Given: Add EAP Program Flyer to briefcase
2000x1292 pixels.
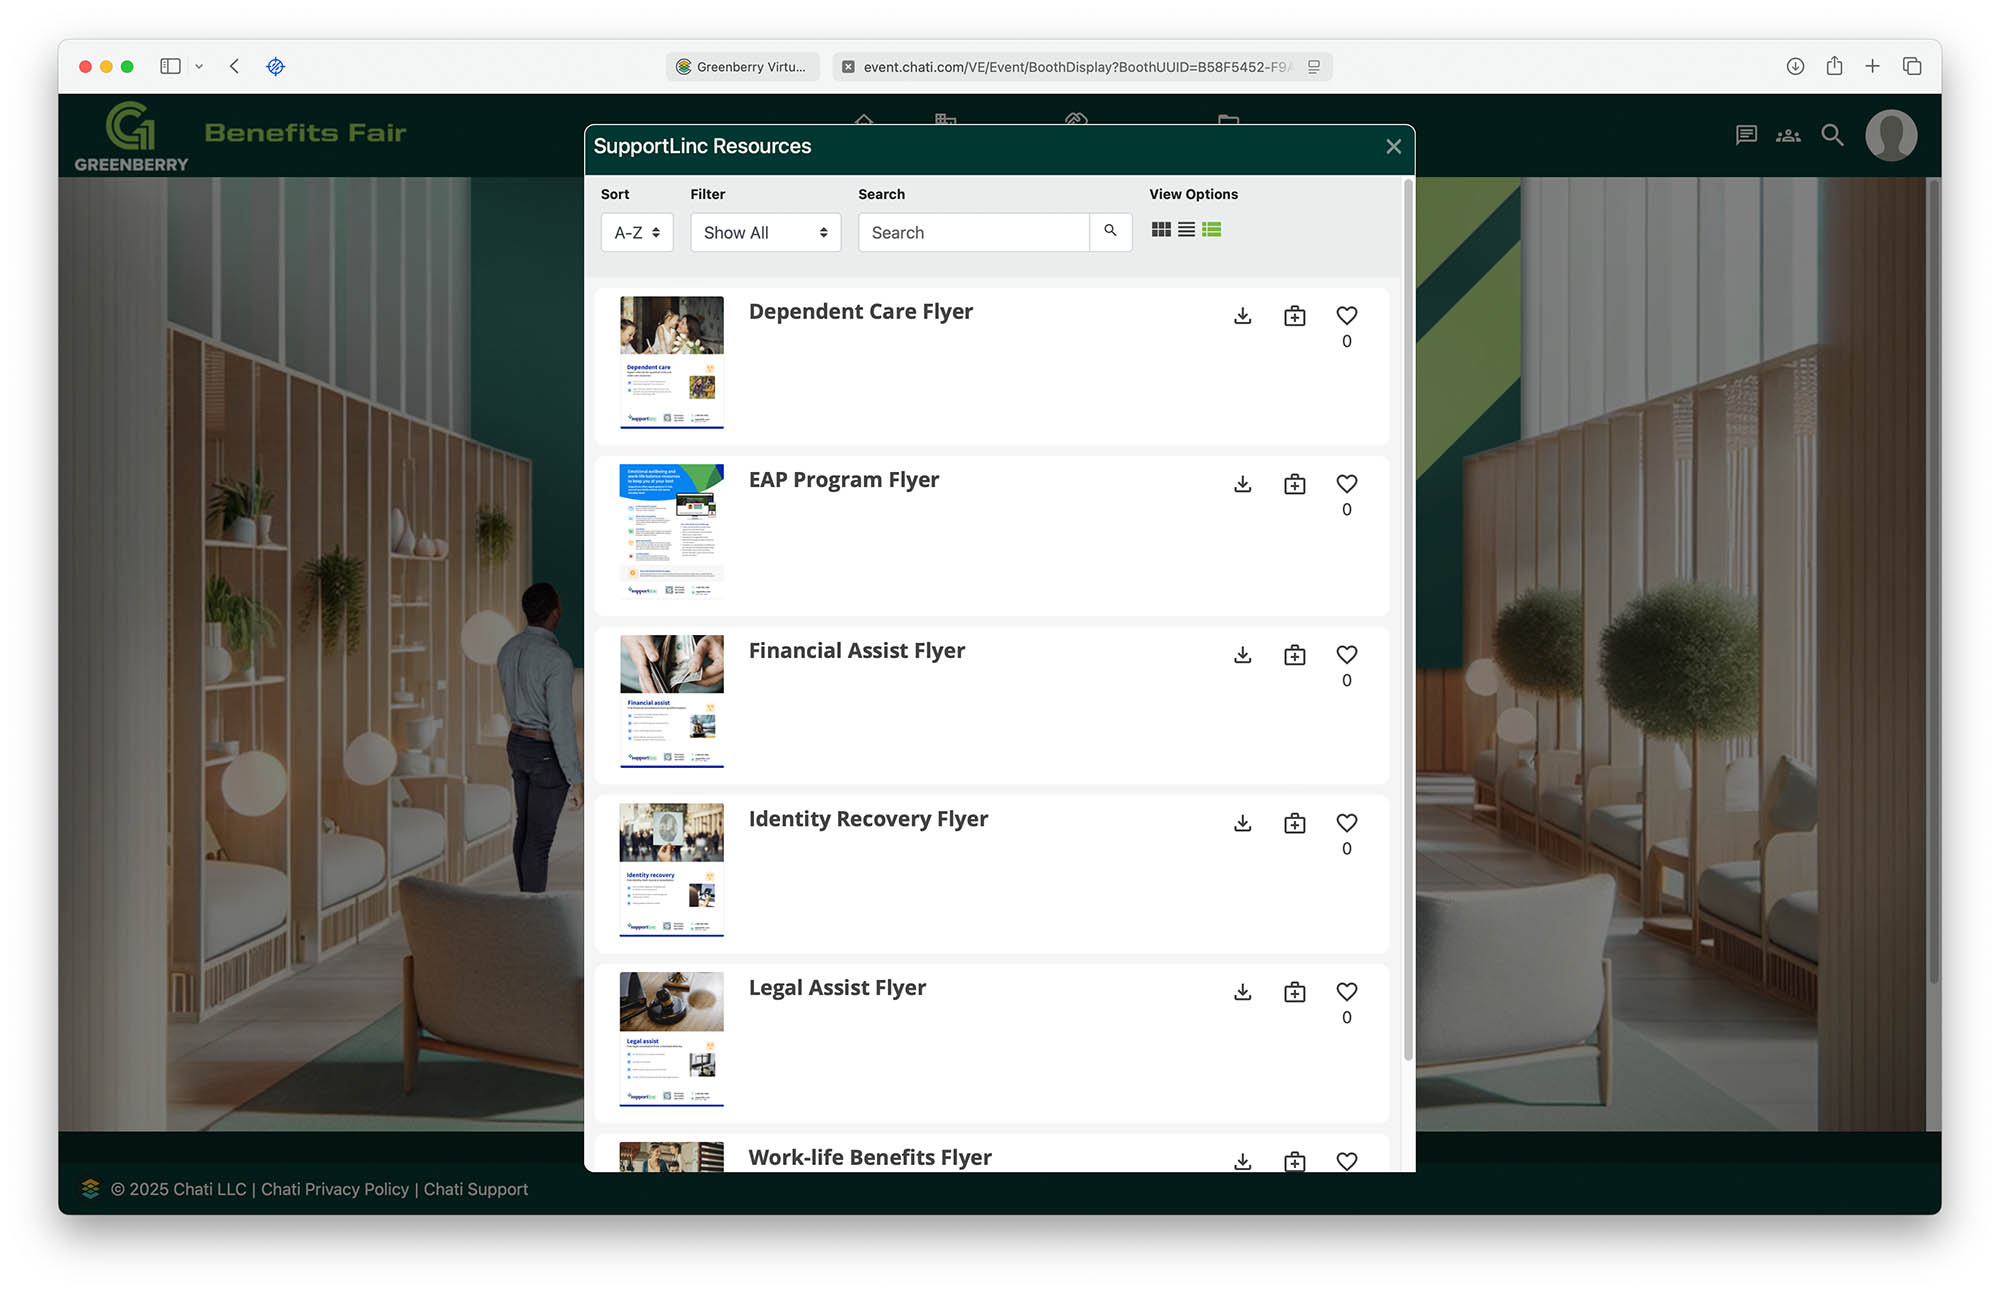Looking at the screenshot, I should 1294,484.
